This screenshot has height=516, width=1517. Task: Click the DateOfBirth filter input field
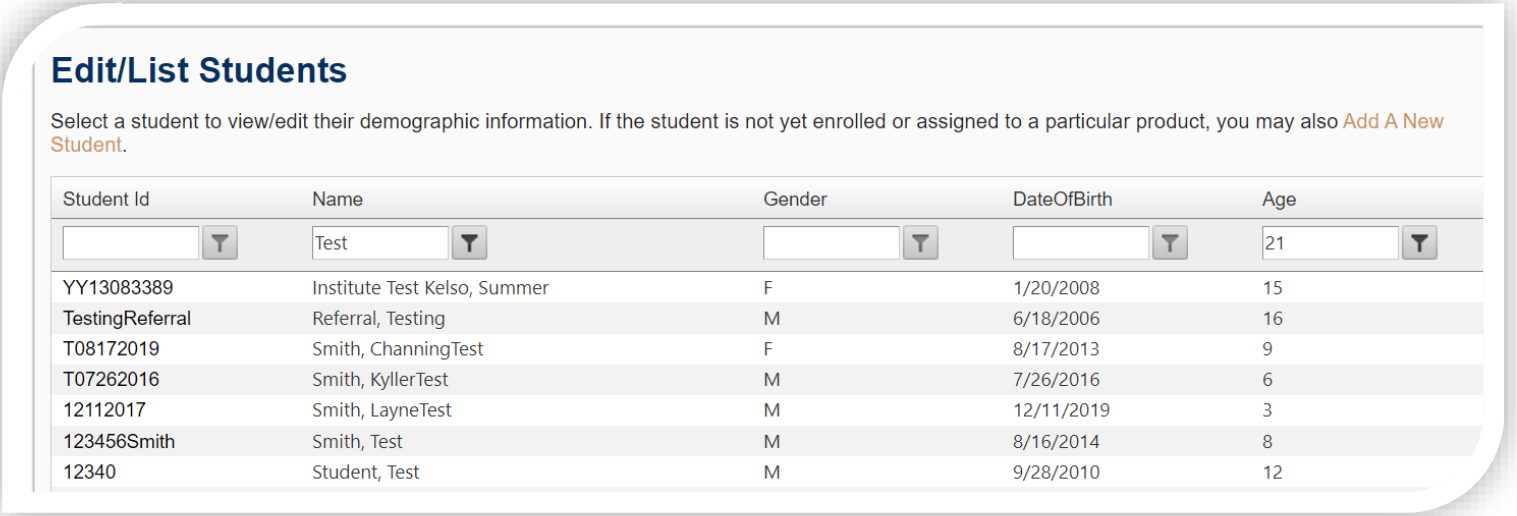tap(1080, 243)
